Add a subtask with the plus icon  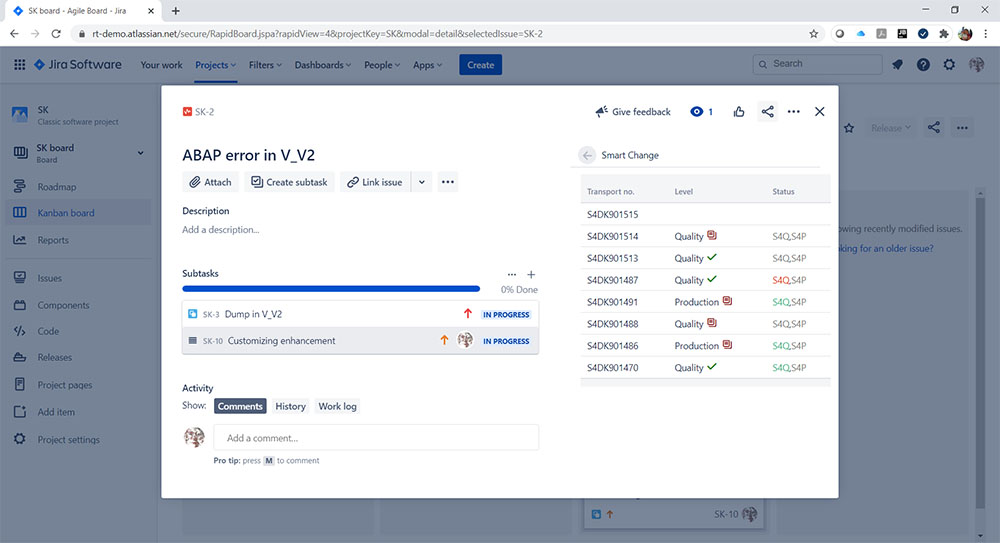click(x=531, y=274)
